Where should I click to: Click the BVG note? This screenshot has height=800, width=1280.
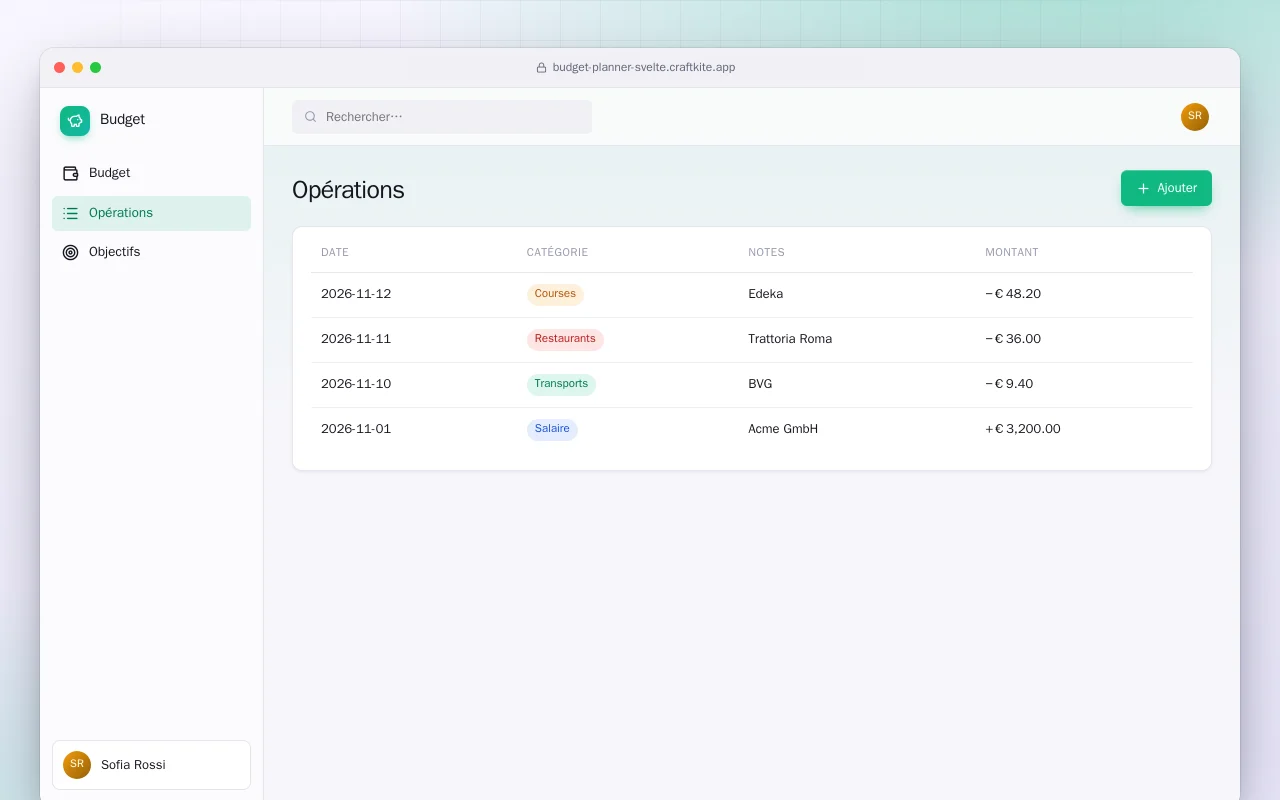tap(760, 384)
